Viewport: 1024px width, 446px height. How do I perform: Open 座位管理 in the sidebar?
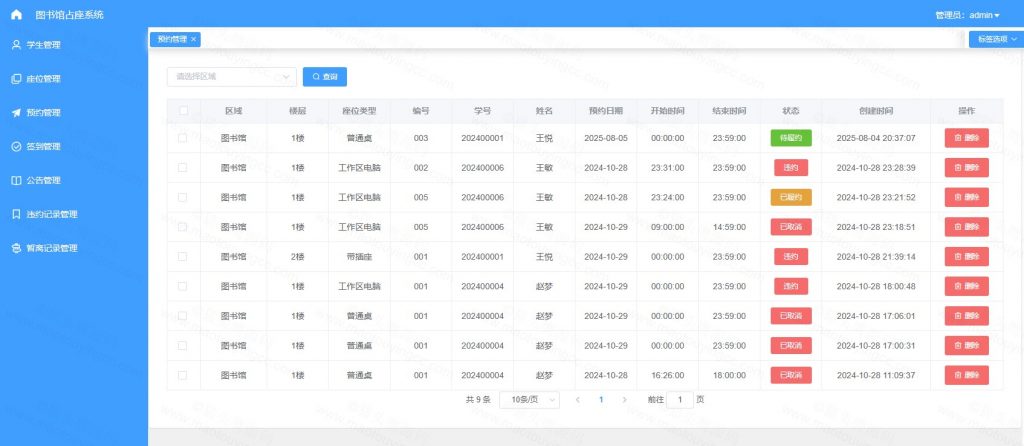click(43, 79)
